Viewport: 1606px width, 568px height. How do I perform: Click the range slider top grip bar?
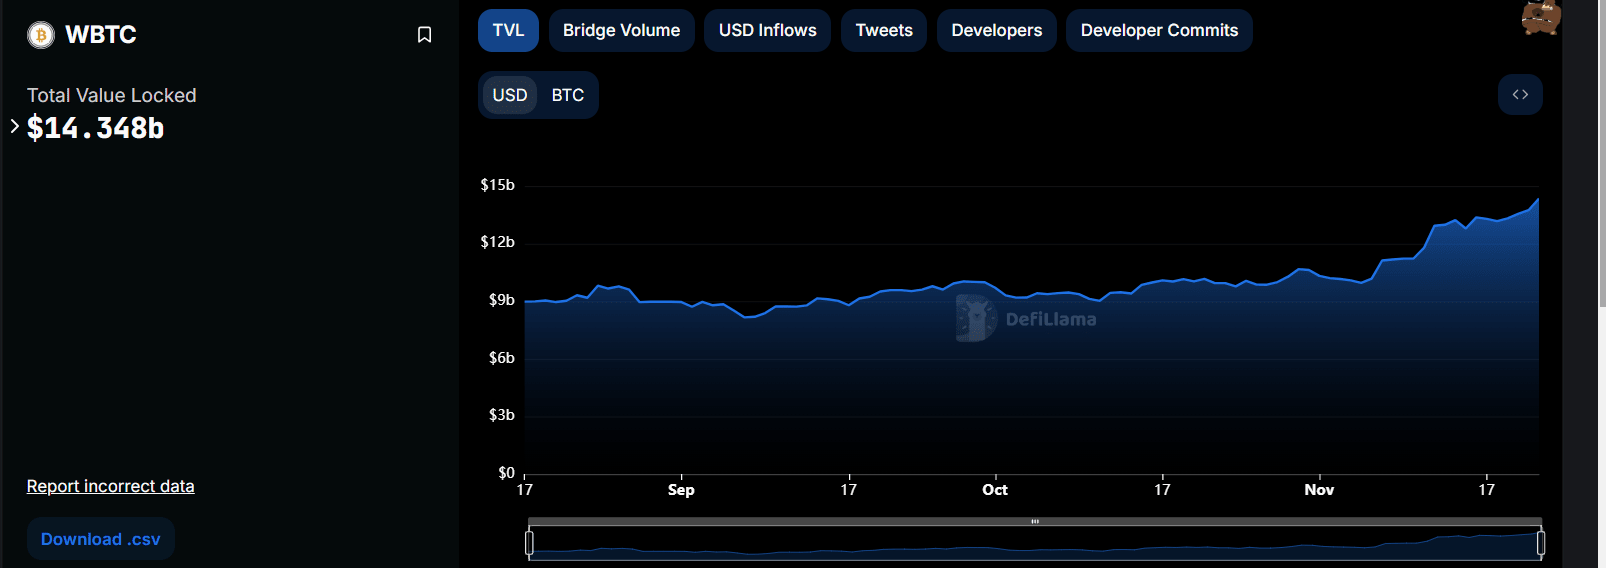(x=1035, y=521)
